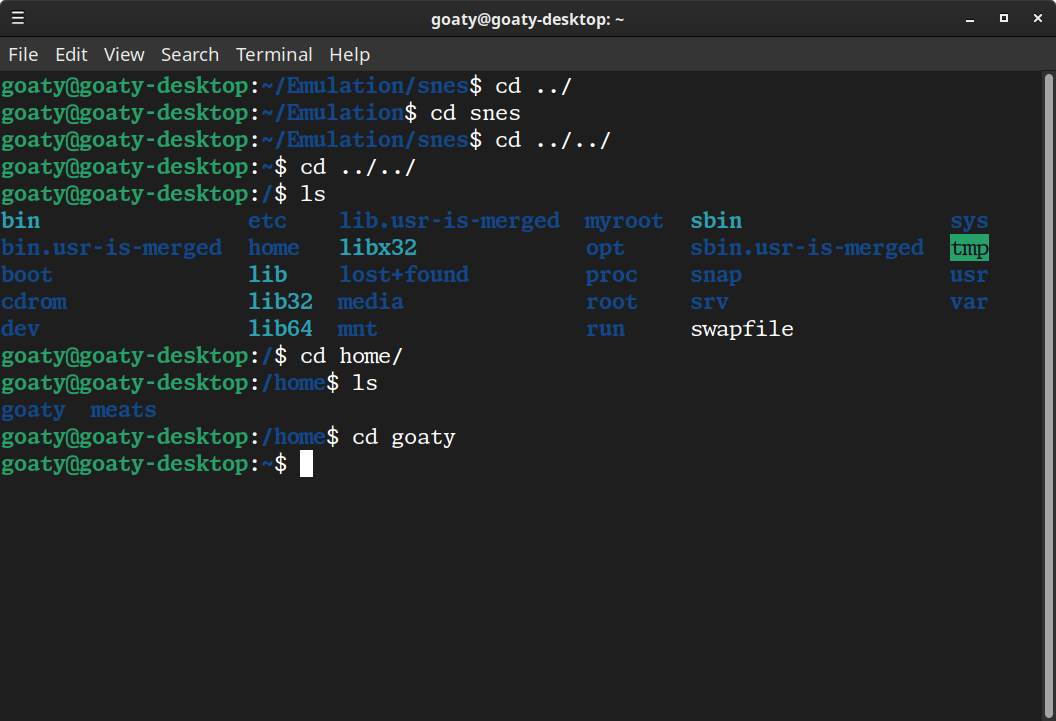Click 'sbin' in the root listing
The width and height of the screenshot is (1056, 721).
click(716, 221)
